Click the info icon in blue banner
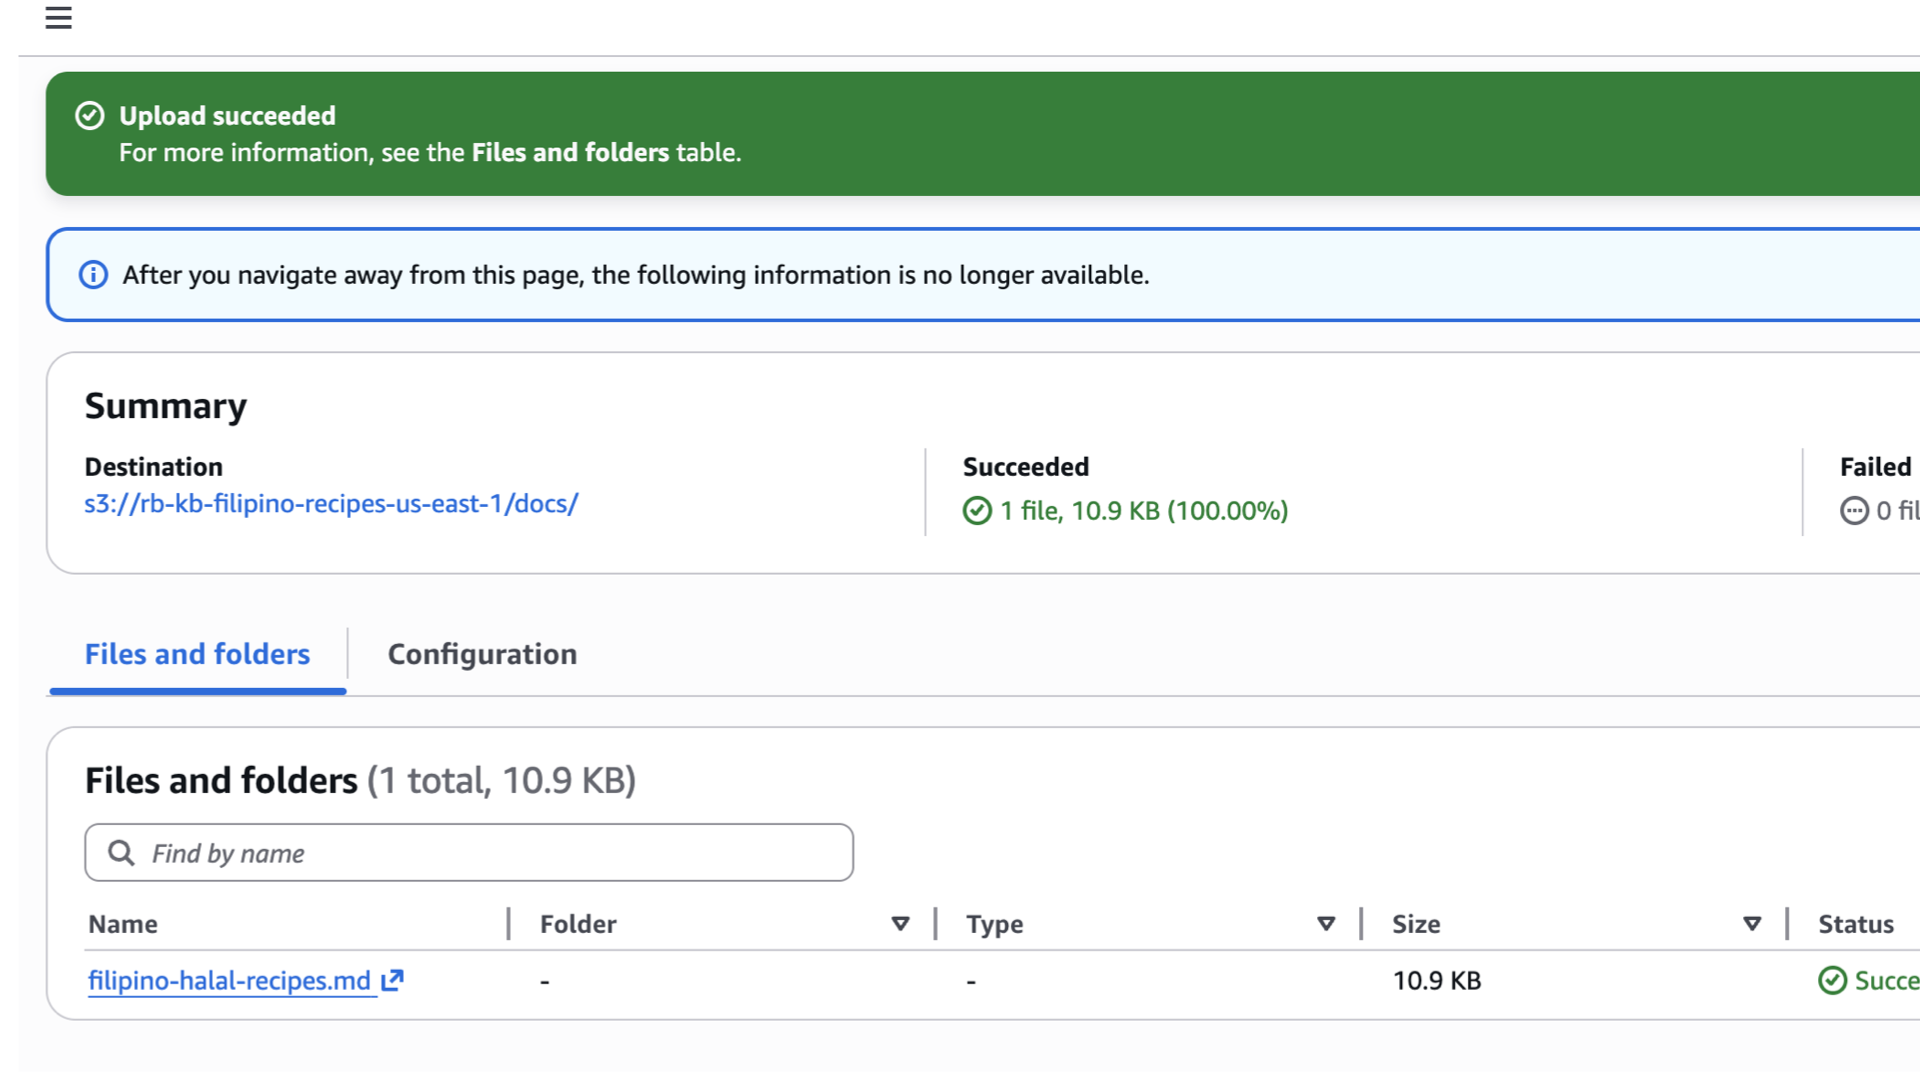1920x1080 pixels. pos(93,275)
